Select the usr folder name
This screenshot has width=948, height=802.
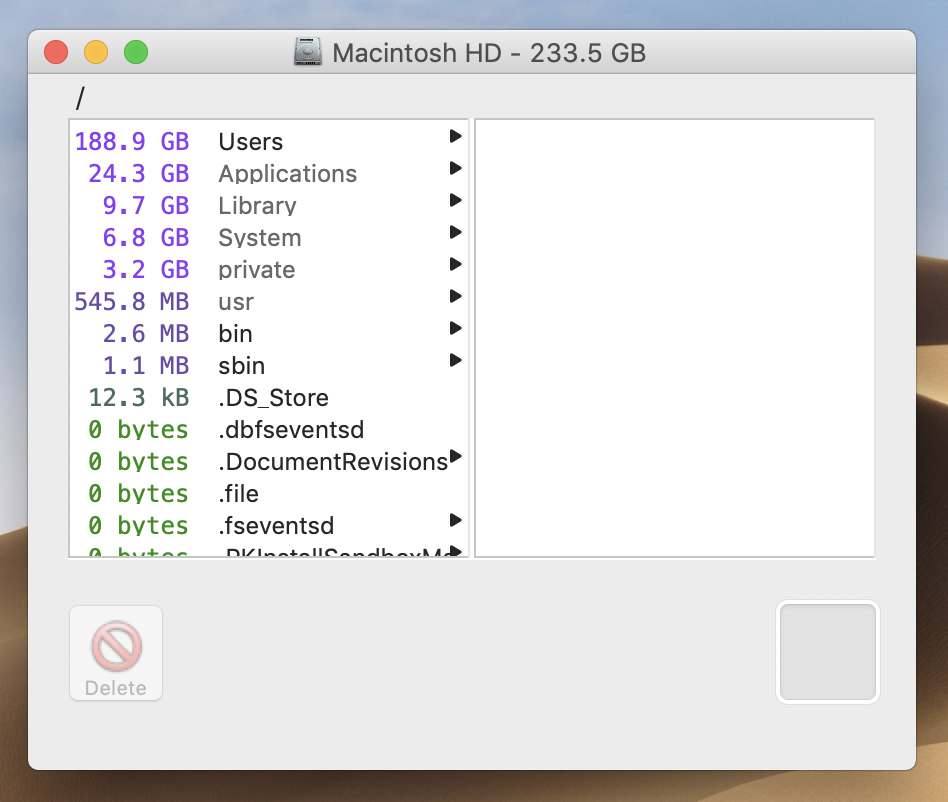[x=236, y=302]
